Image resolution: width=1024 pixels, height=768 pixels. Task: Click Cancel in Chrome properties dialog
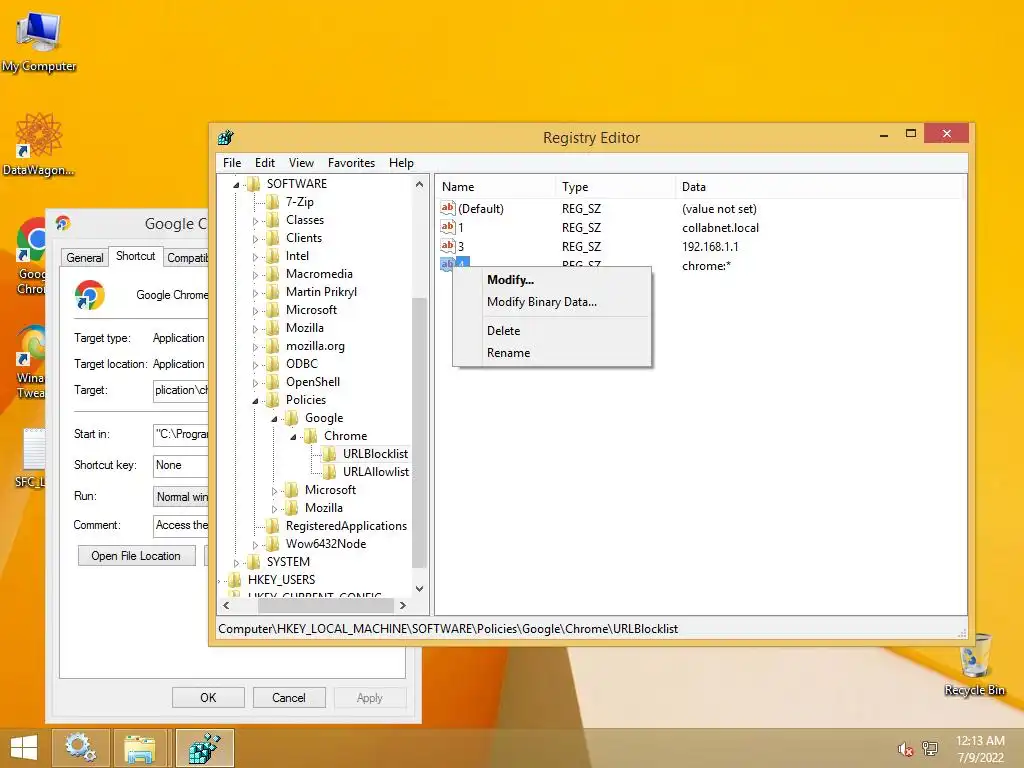(x=289, y=697)
